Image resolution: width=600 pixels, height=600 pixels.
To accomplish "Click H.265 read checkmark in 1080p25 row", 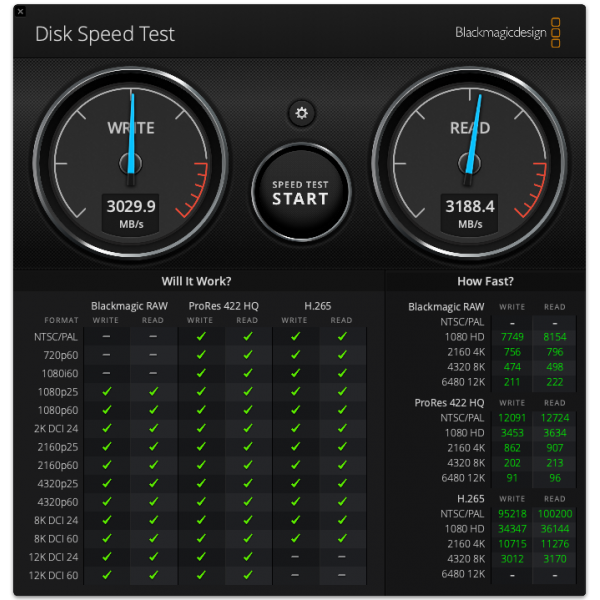I will (x=342, y=392).
